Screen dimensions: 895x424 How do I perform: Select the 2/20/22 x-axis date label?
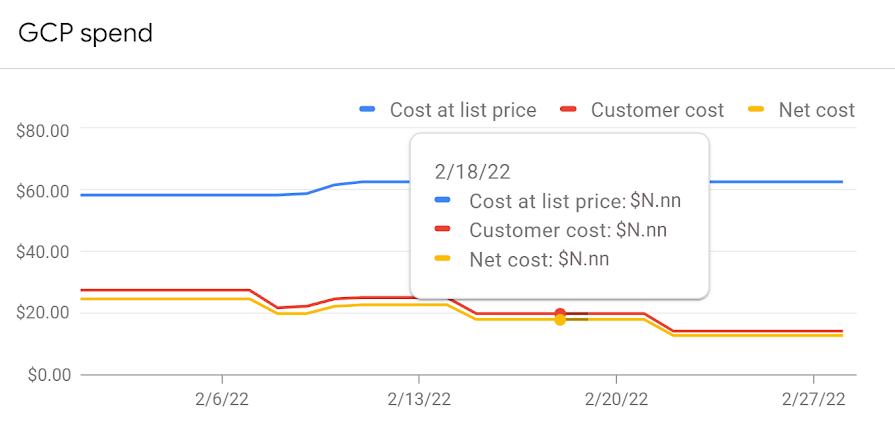click(616, 399)
